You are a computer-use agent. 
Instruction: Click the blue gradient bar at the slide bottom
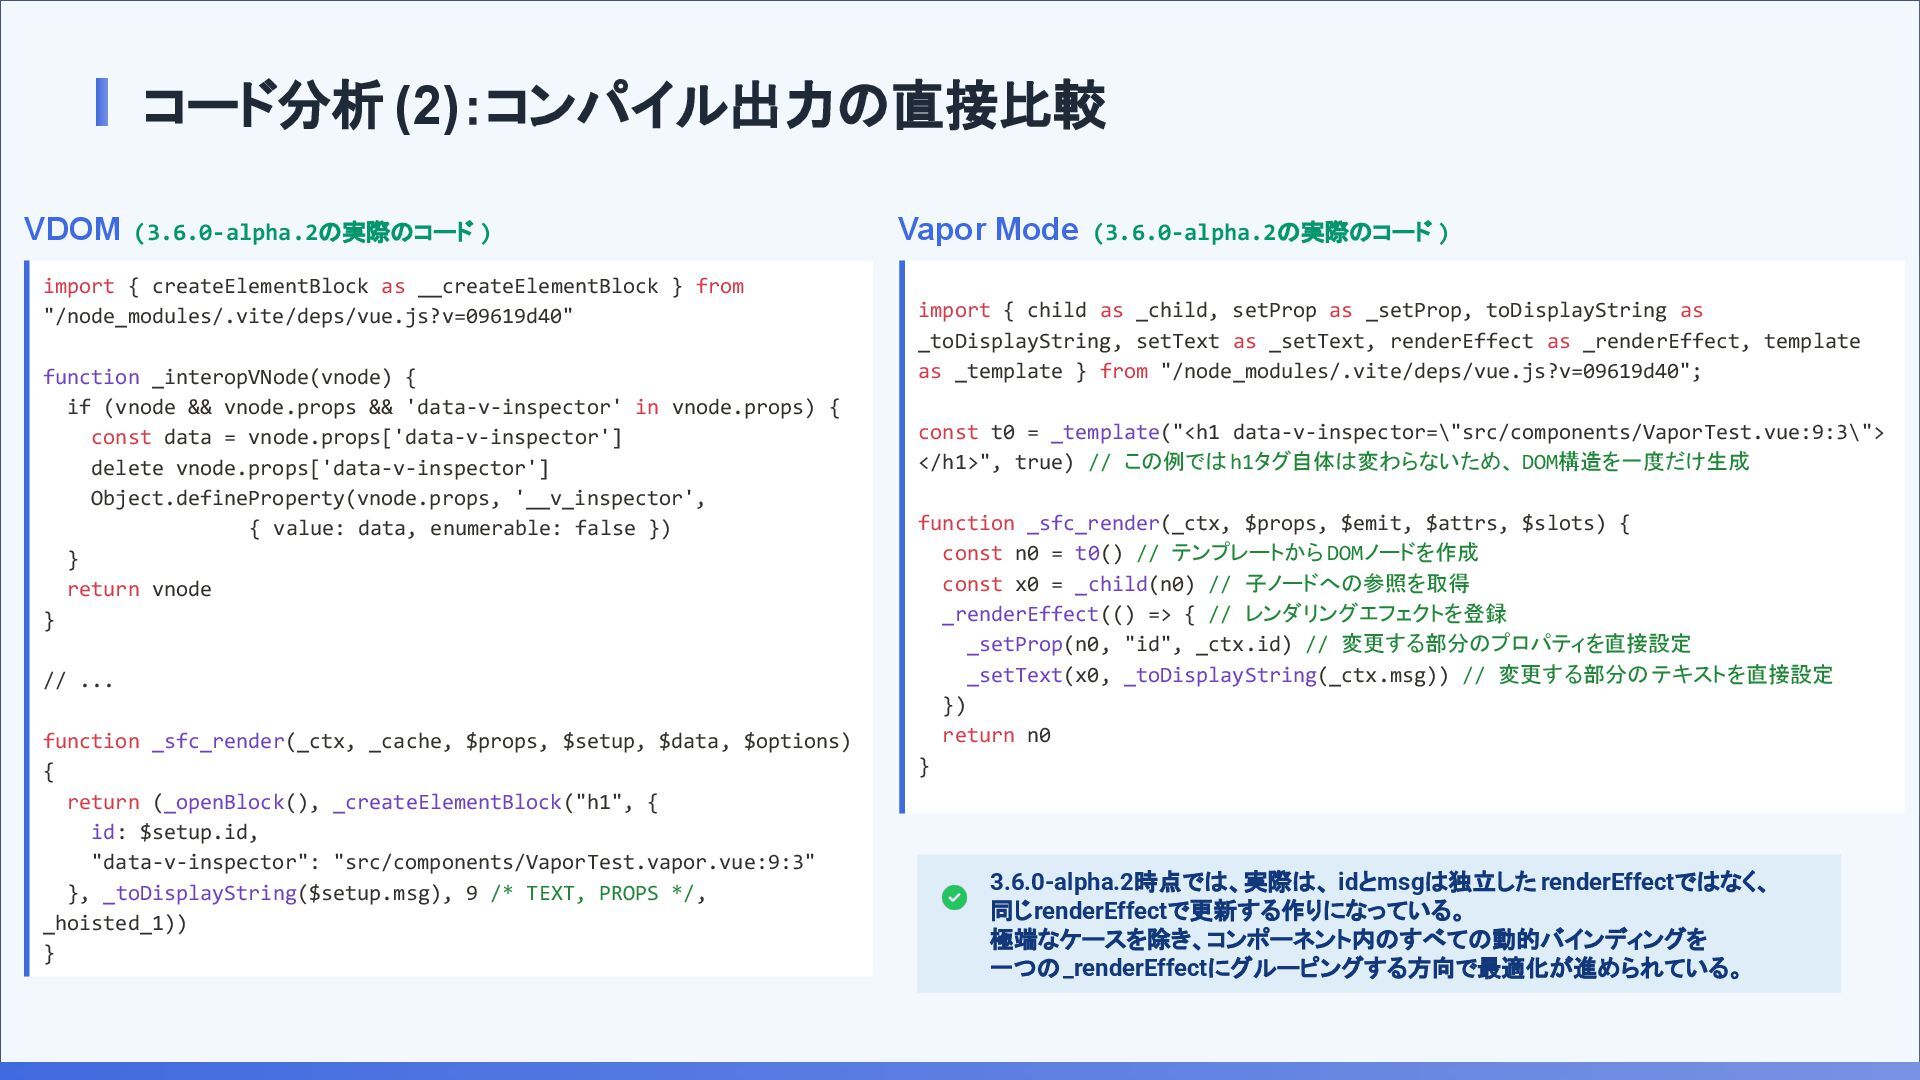960,1070
